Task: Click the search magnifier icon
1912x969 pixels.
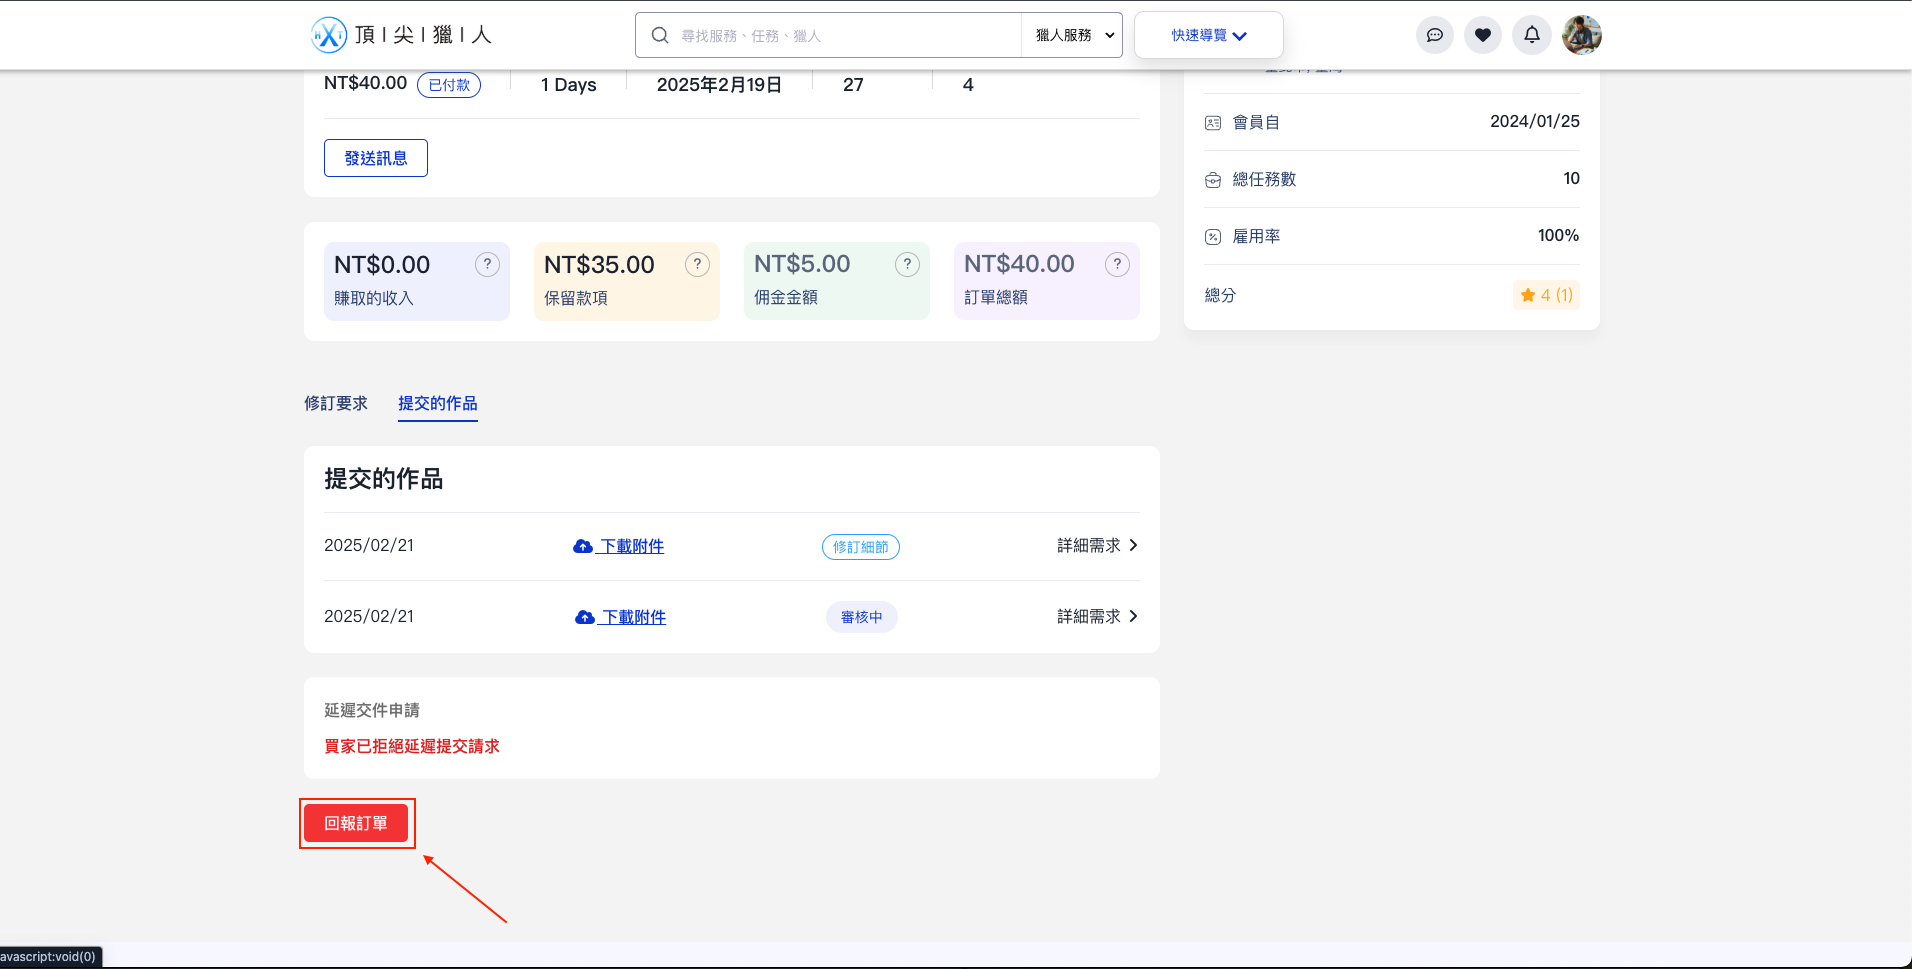Action: (660, 34)
